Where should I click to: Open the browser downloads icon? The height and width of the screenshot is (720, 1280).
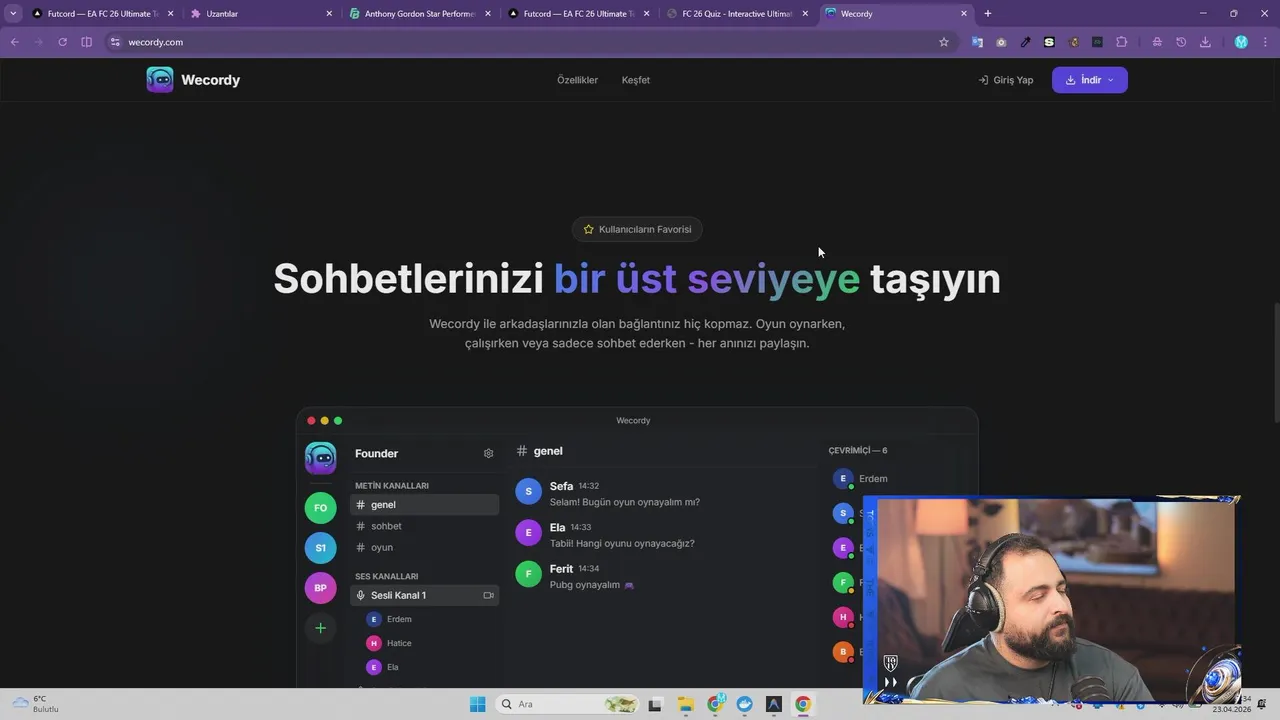(x=1205, y=42)
